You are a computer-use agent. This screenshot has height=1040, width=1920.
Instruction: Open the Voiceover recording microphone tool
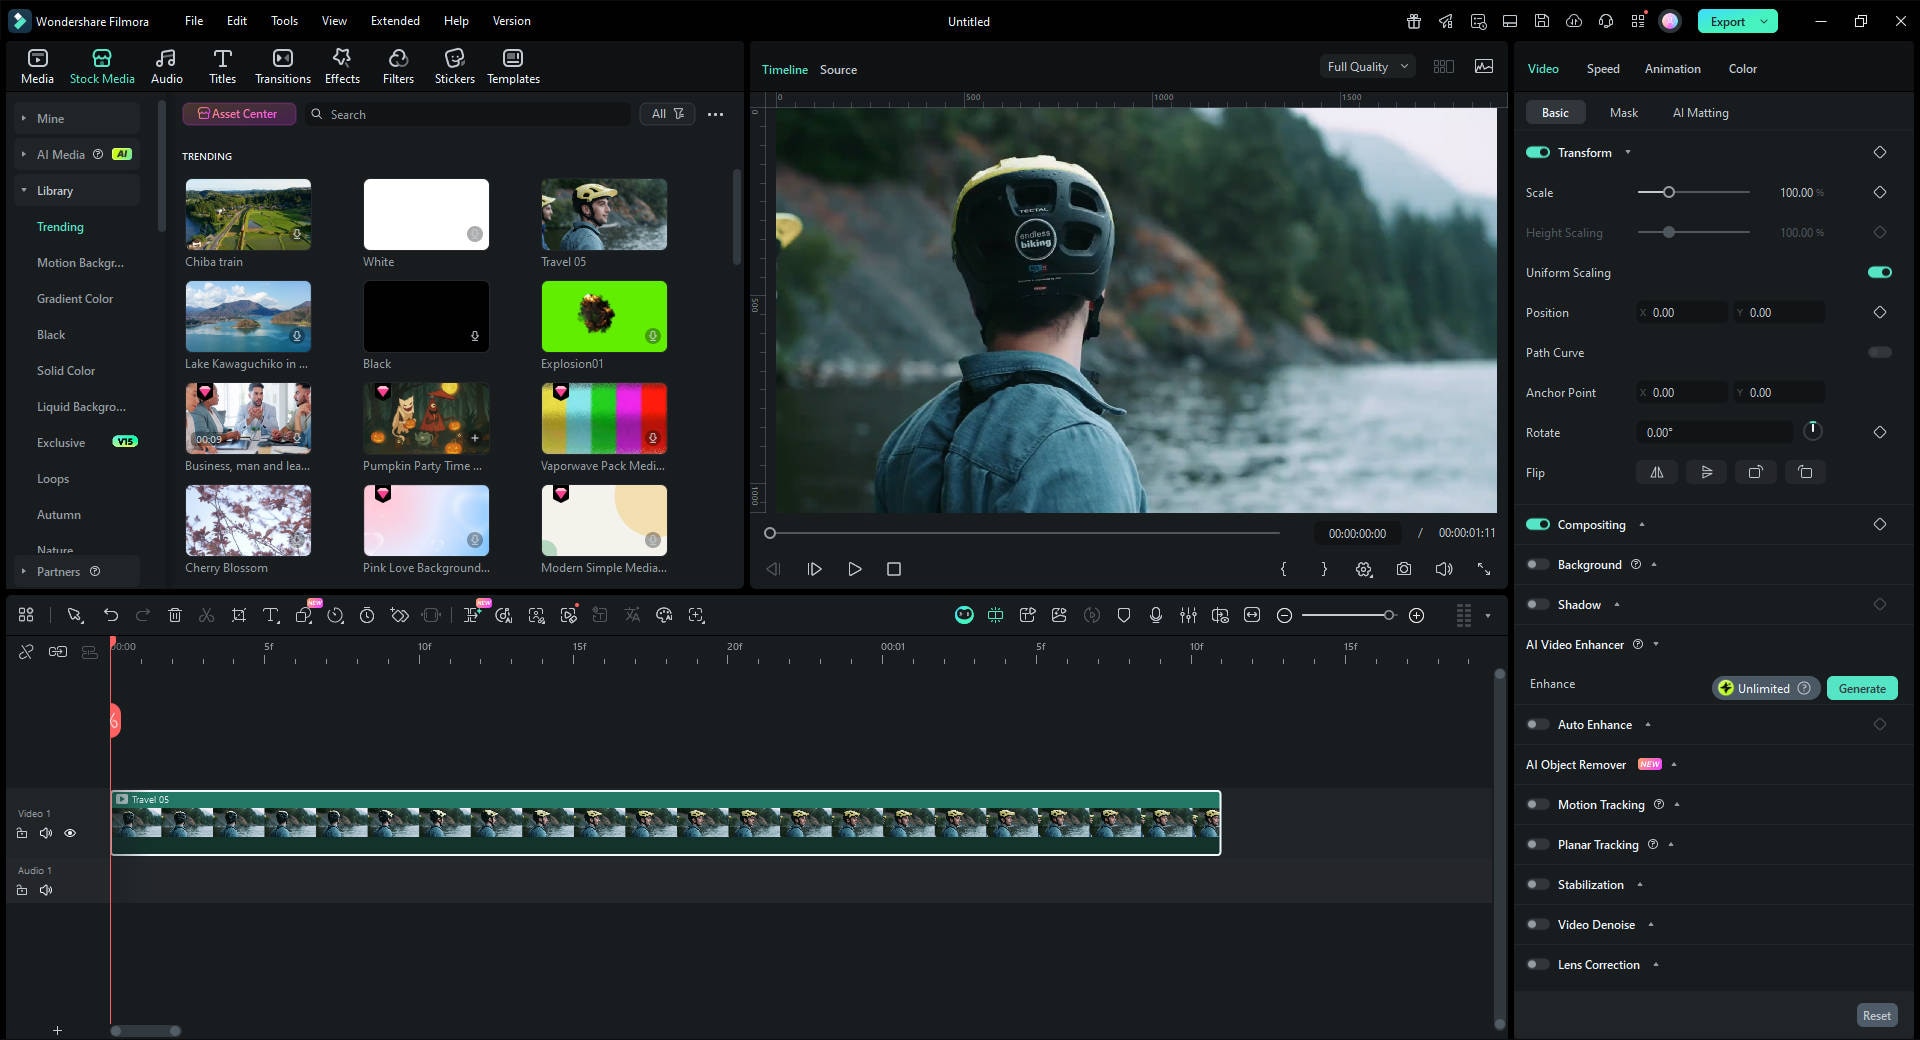(x=1156, y=615)
